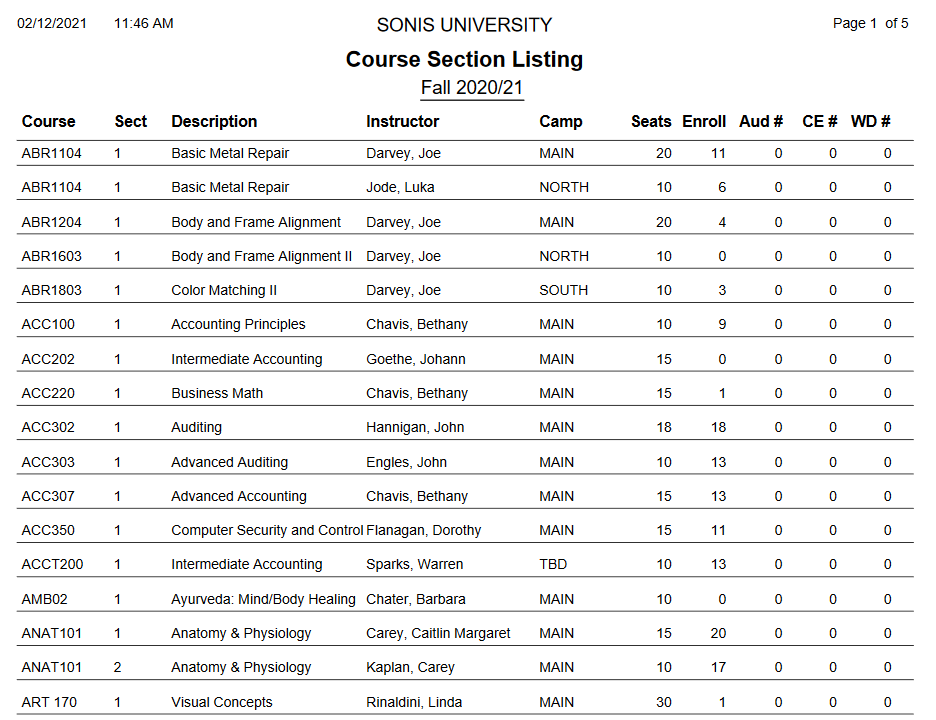Click the TBD campus entry
Image resolution: width=936 pixels, height=720 pixels.
pyautogui.click(x=553, y=564)
